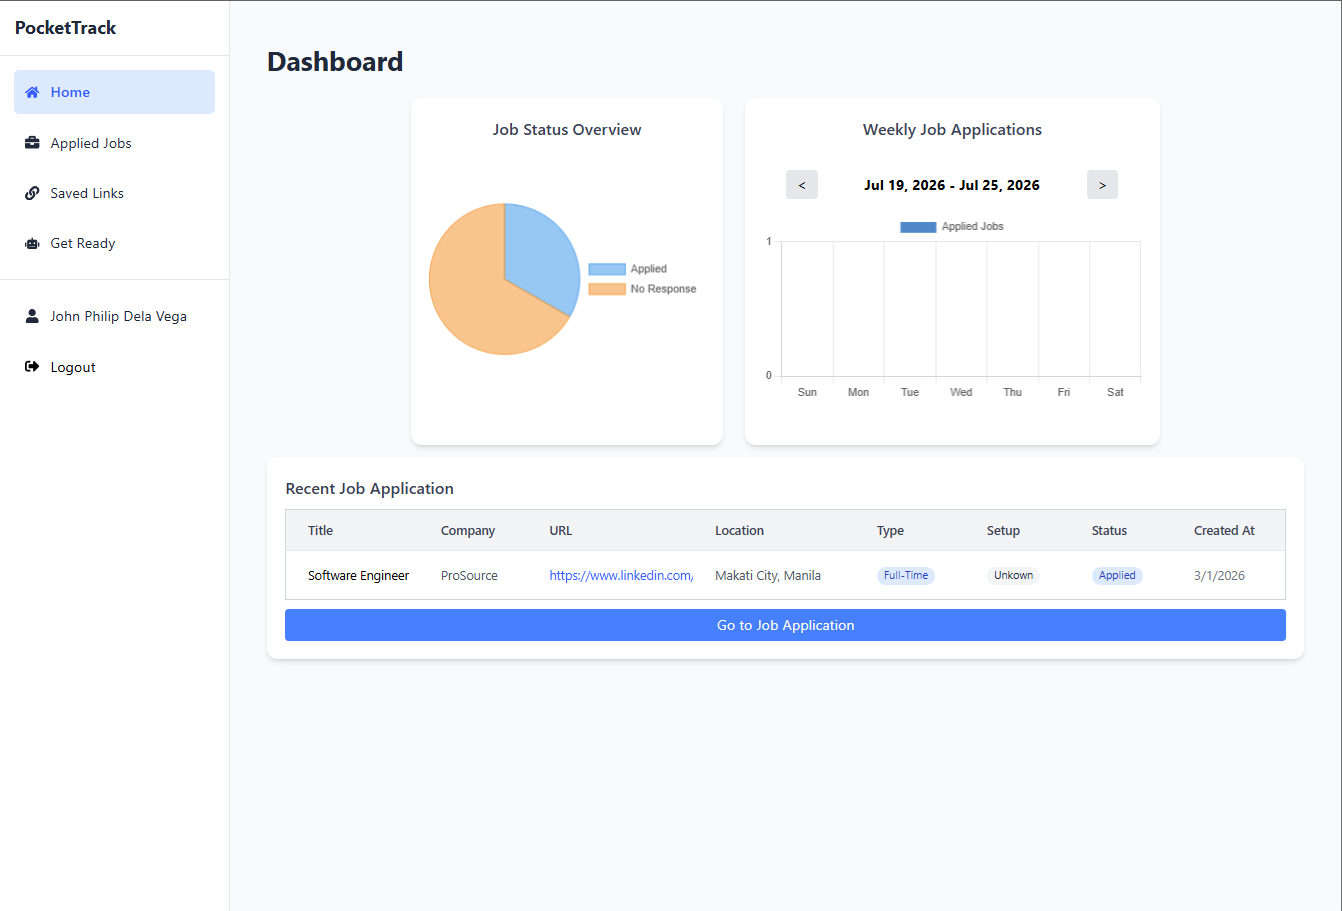The image size is (1342, 911).
Task: Click the robot icon beside Get Ready
Action: 32,243
